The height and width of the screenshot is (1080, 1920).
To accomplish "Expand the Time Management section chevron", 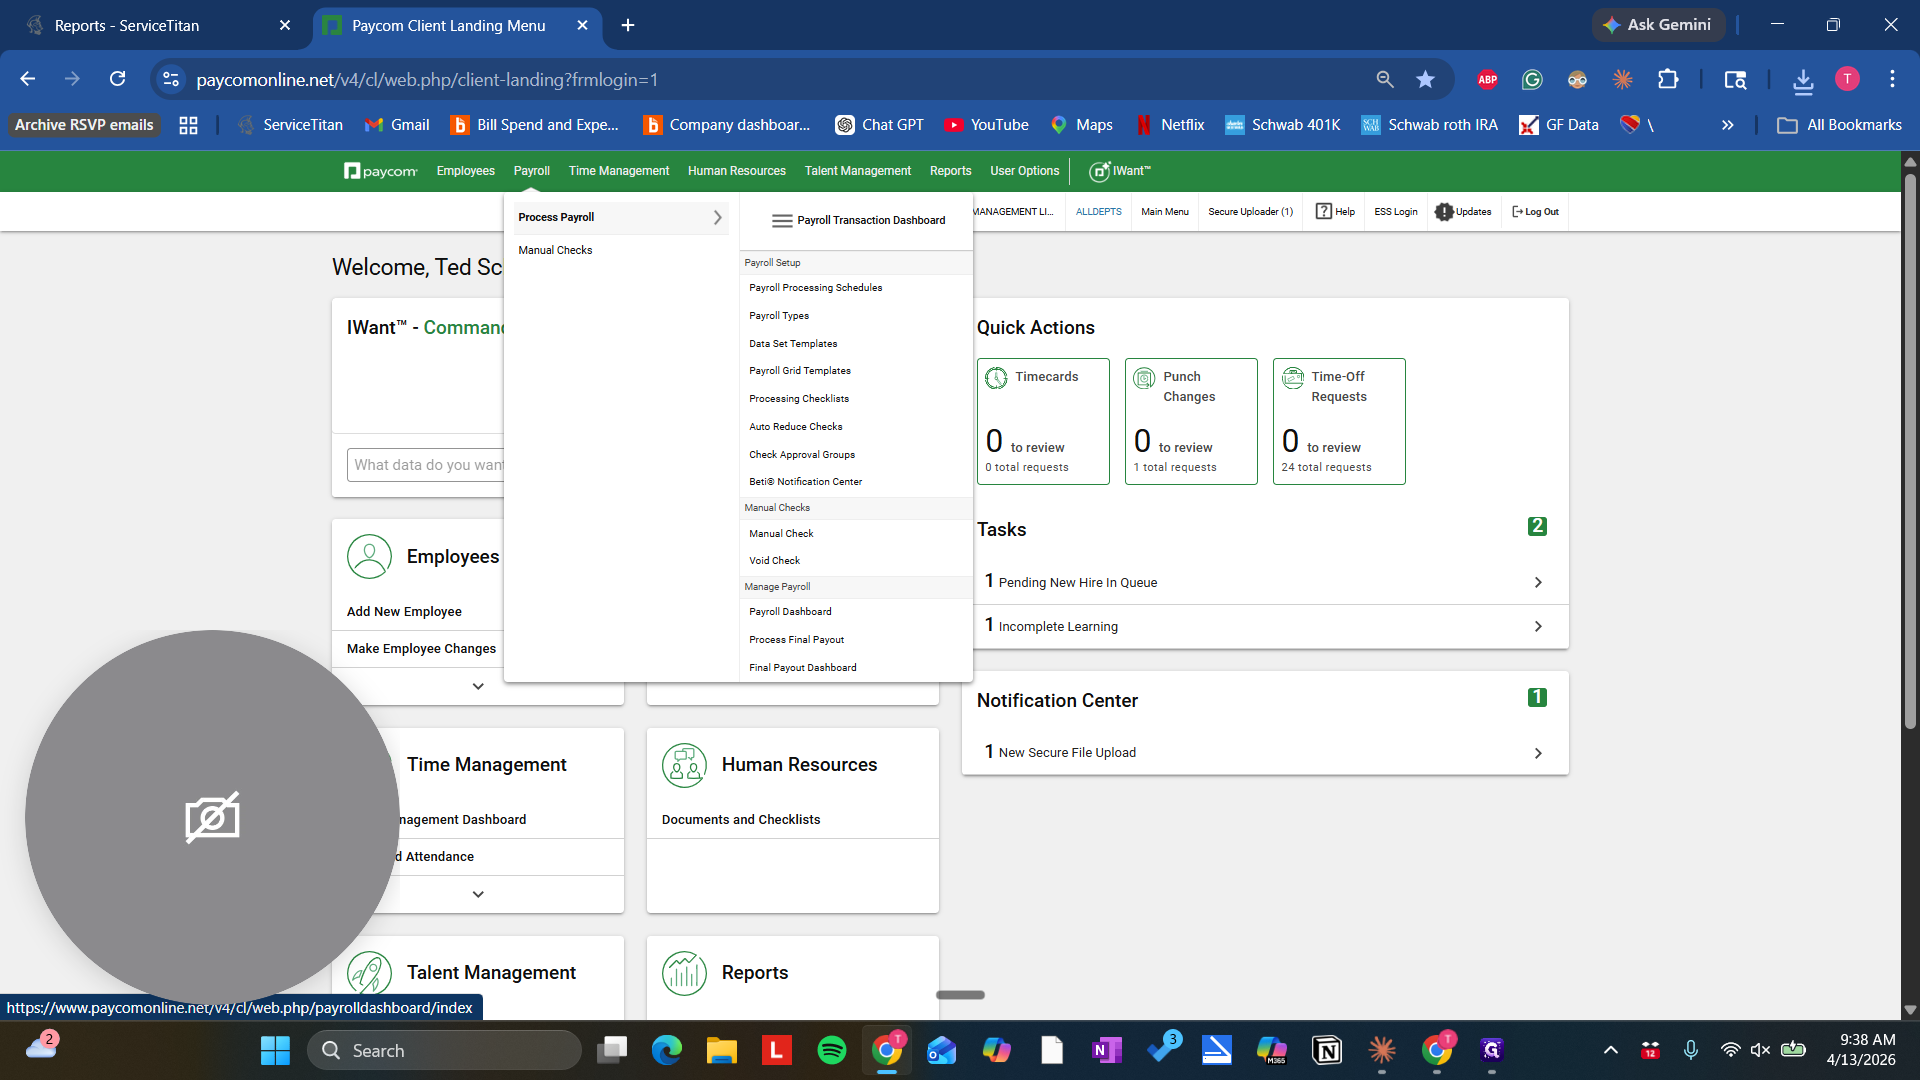I will point(477,893).
